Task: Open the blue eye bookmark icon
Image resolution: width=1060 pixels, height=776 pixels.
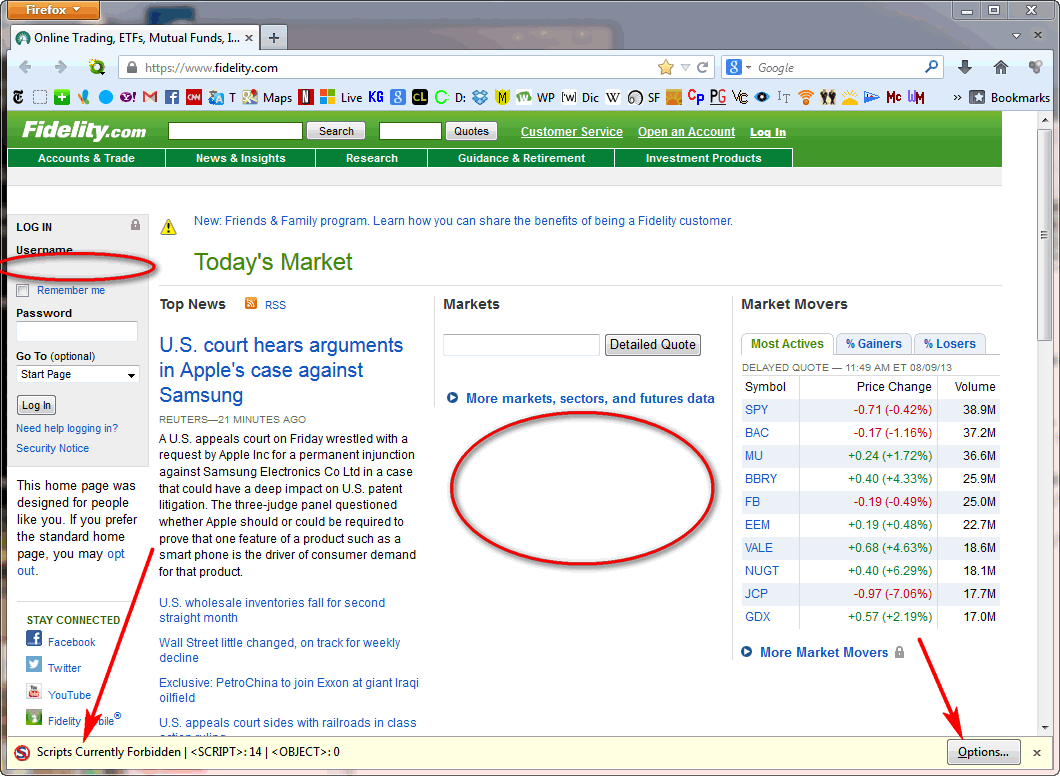Action: click(762, 97)
